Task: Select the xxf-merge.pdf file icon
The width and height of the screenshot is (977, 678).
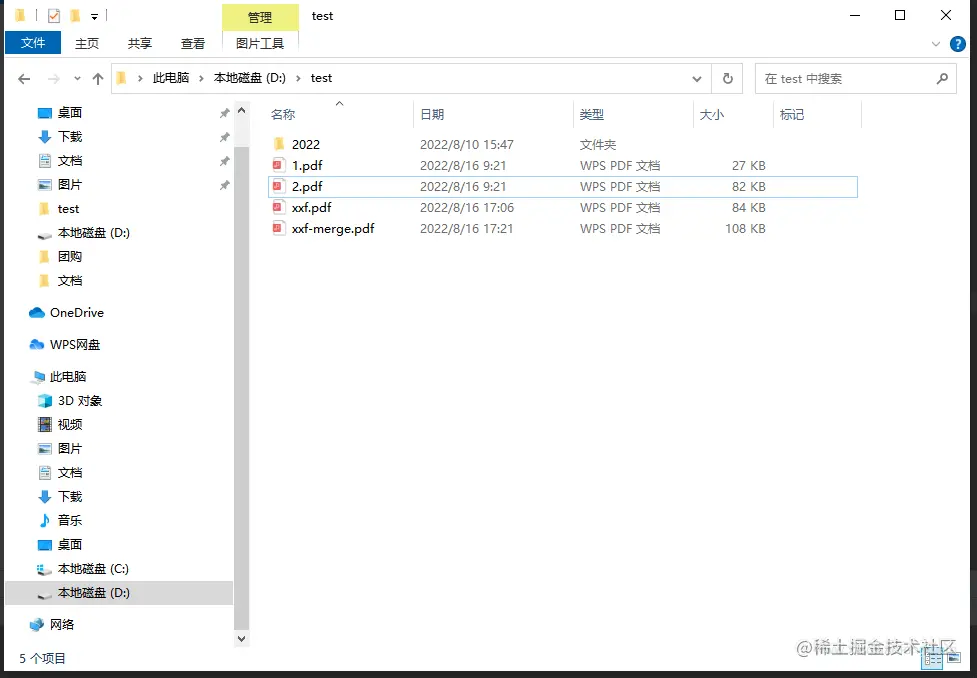Action: point(279,228)
